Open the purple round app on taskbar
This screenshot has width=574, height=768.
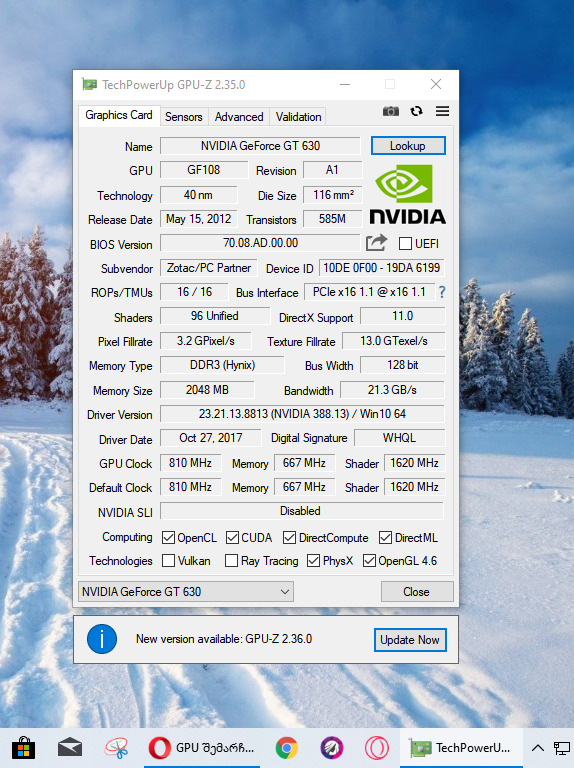tap(332, 748)
